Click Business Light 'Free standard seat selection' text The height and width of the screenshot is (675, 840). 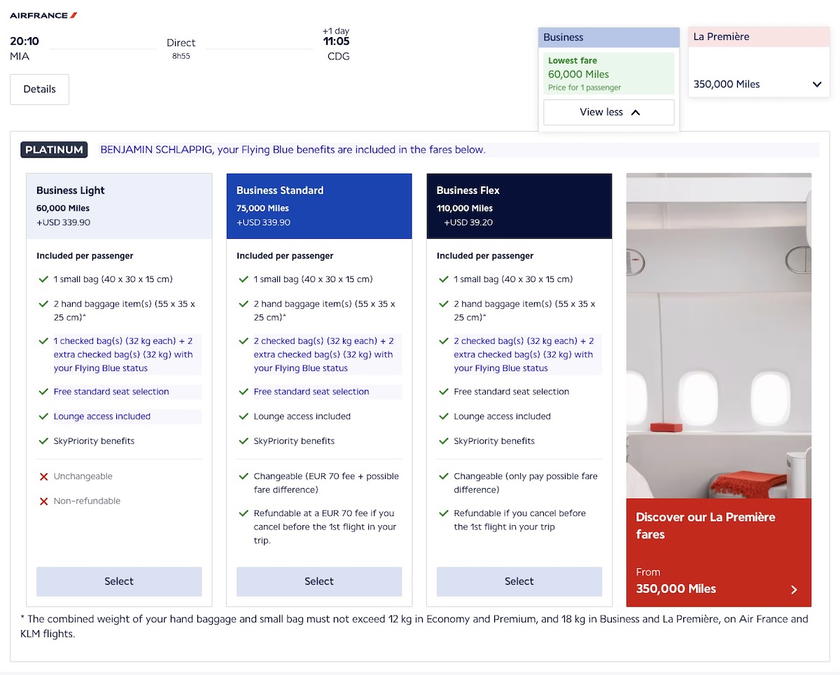pyautogui.click(x=111, y=392)
